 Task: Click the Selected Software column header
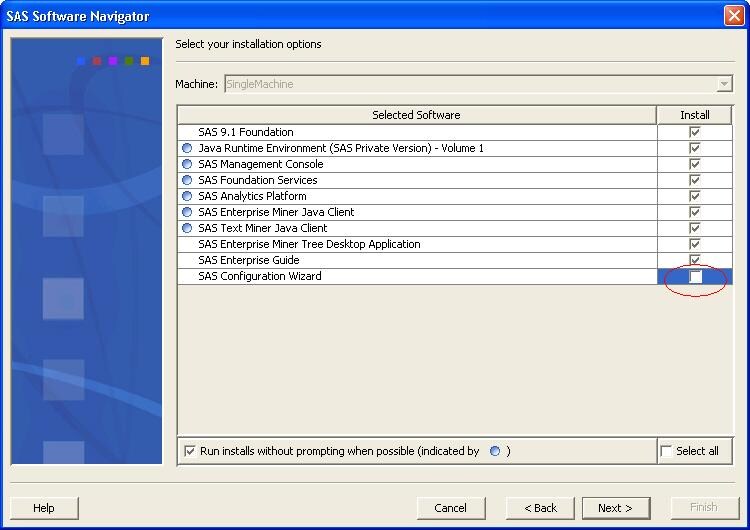click(x=416, y=115)
